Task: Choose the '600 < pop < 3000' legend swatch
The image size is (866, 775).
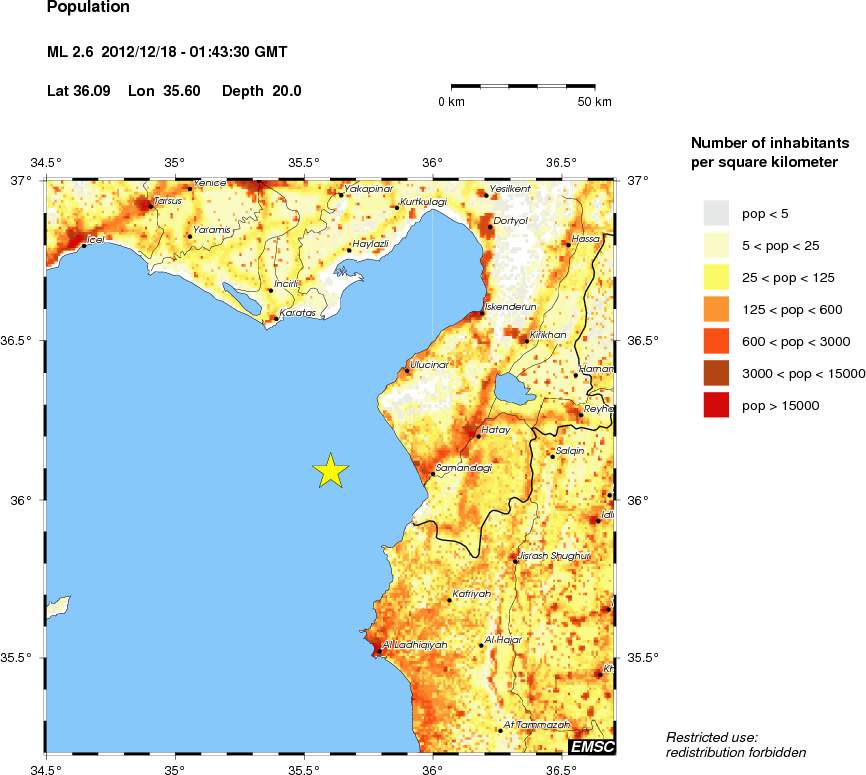Action: point(716,341)
